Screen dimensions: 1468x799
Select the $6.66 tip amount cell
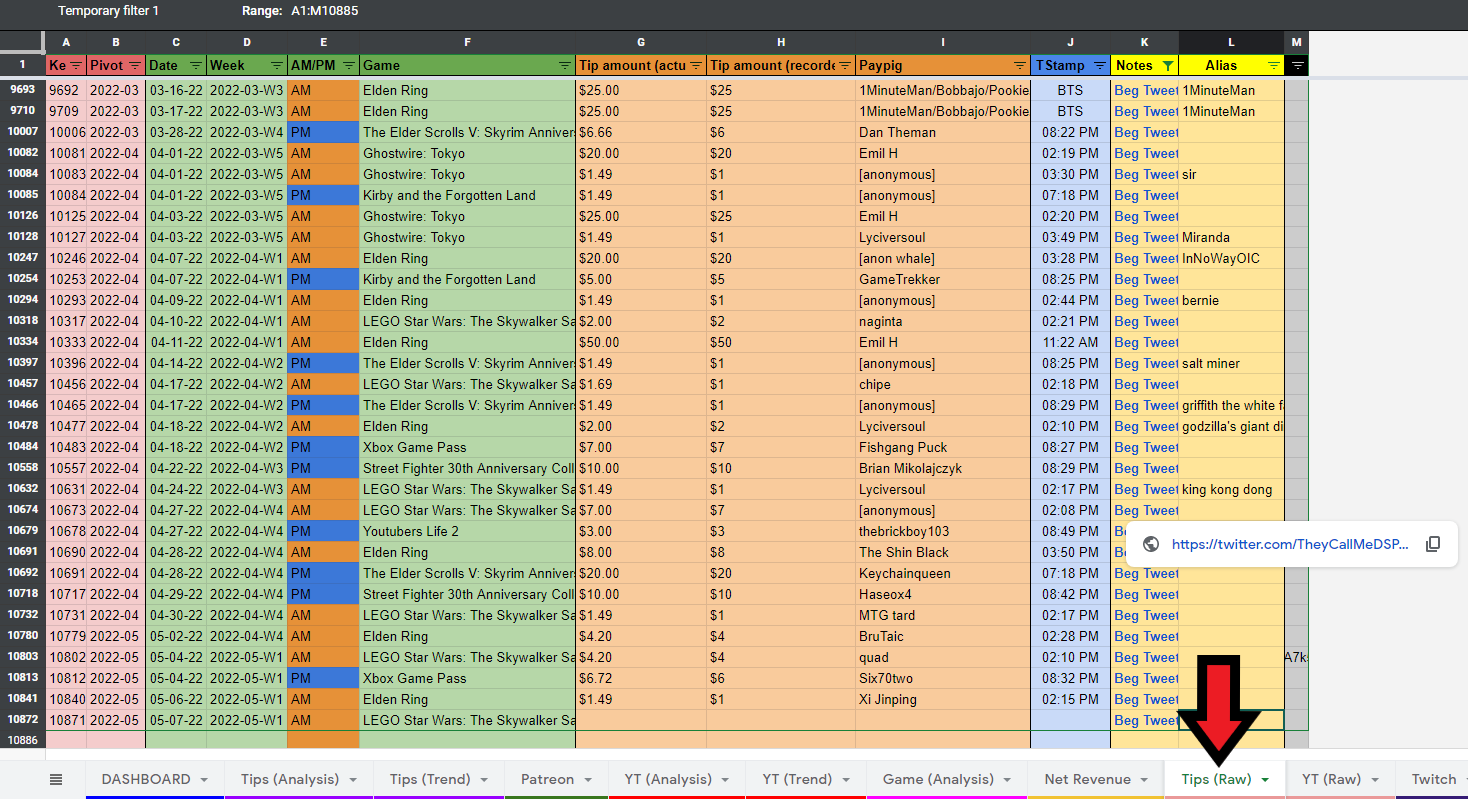click(641, 132)
